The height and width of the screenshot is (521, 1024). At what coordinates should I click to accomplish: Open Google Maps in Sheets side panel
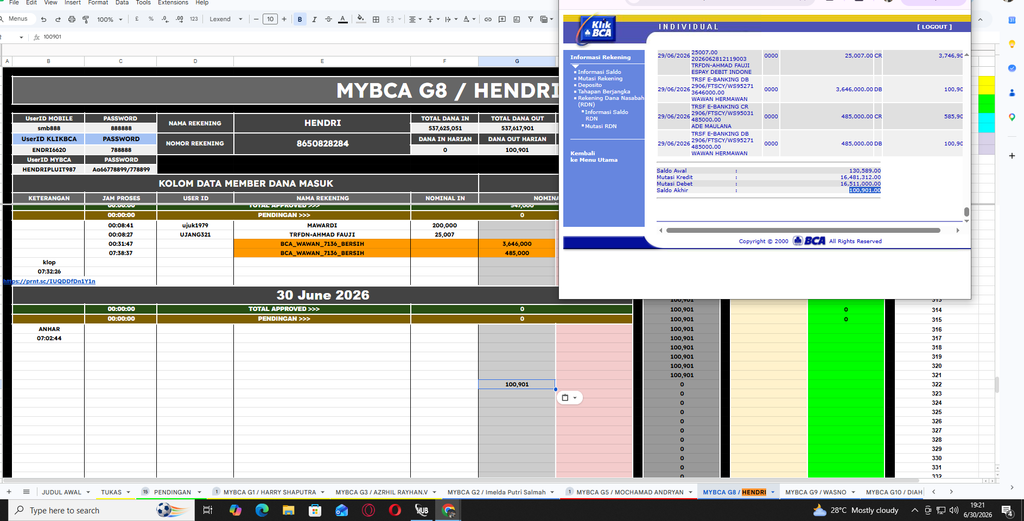point(1012,117)
